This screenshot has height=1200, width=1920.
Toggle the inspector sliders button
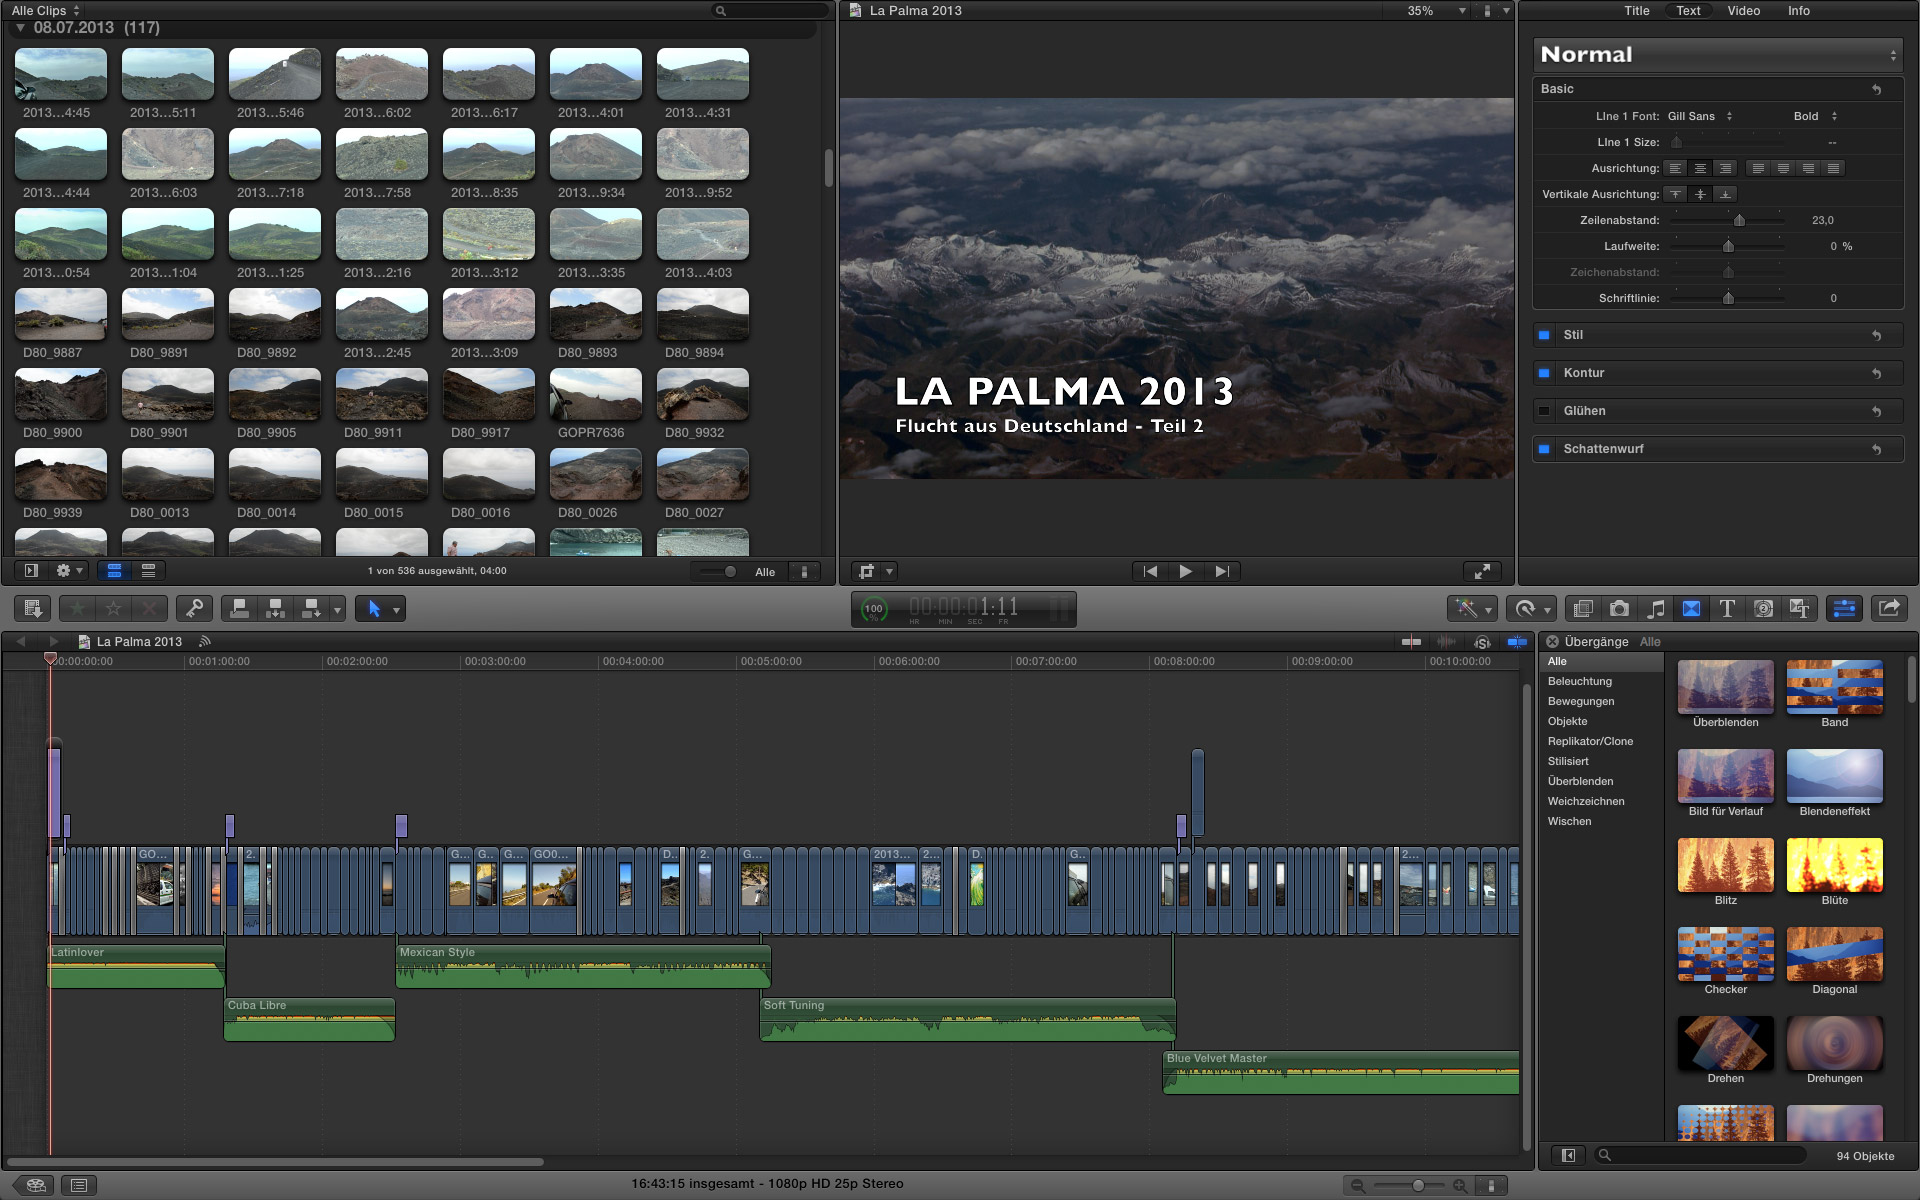1844,608
